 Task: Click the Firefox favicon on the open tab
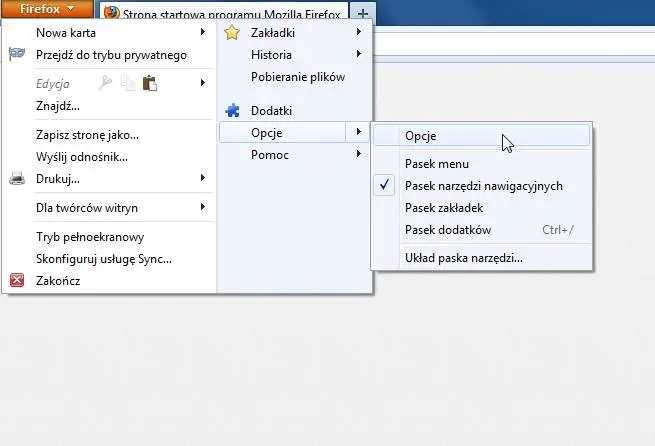[111, 13]
